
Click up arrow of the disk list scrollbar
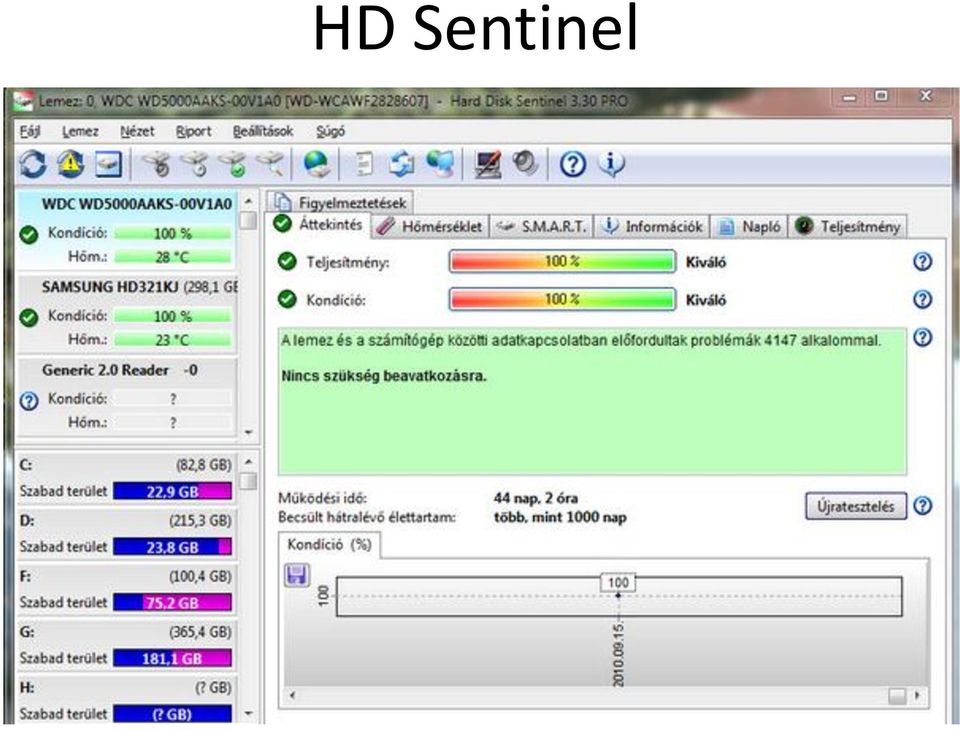click(248, 201)
